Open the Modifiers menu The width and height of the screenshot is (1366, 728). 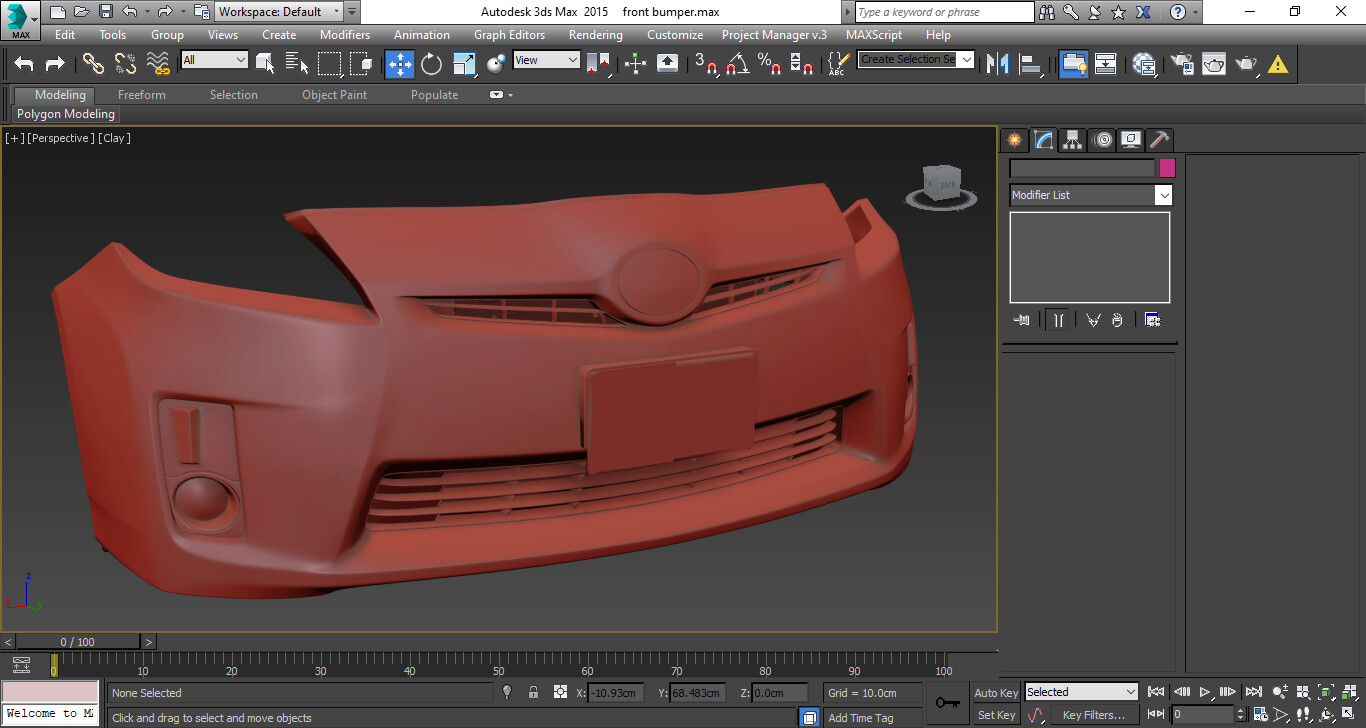click(x=344, y=35)
